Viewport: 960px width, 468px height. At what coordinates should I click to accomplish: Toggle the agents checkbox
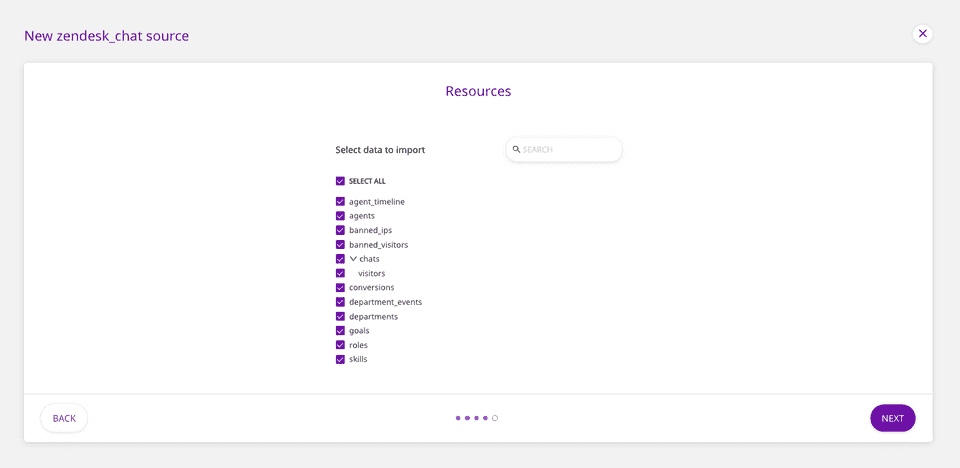[340, 216]
